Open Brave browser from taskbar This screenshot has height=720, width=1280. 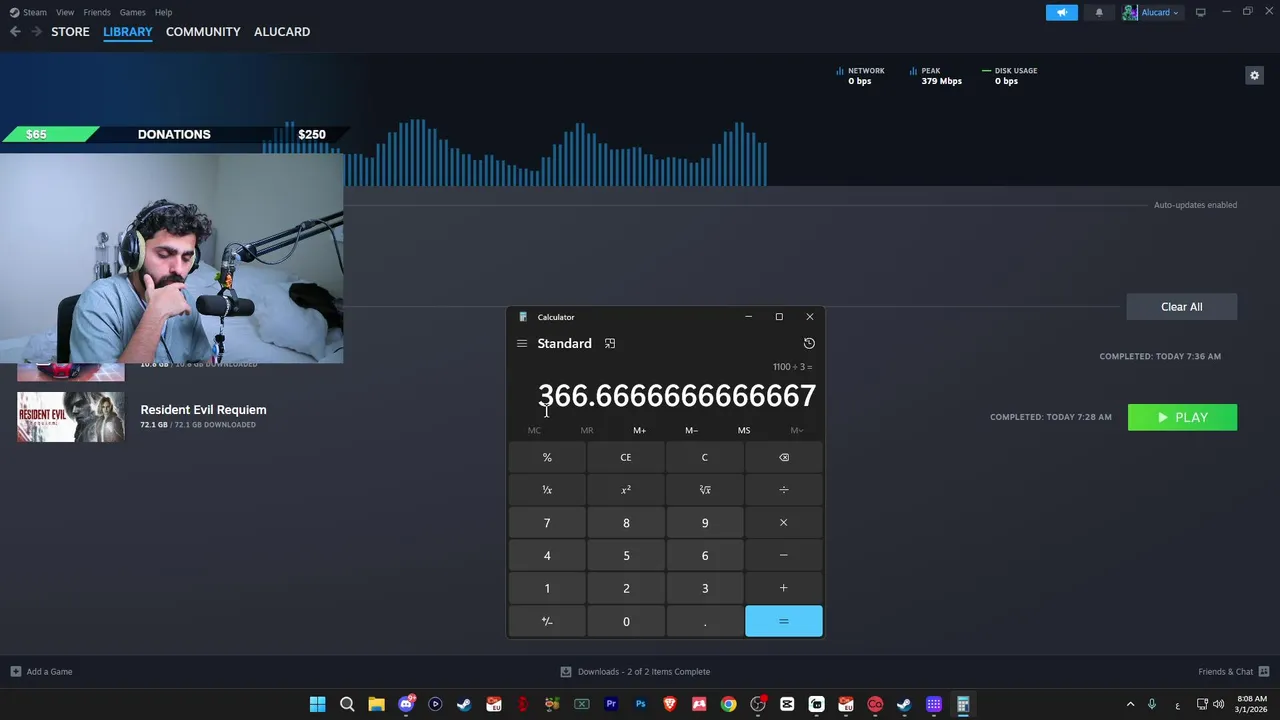[x=670, y=705]
